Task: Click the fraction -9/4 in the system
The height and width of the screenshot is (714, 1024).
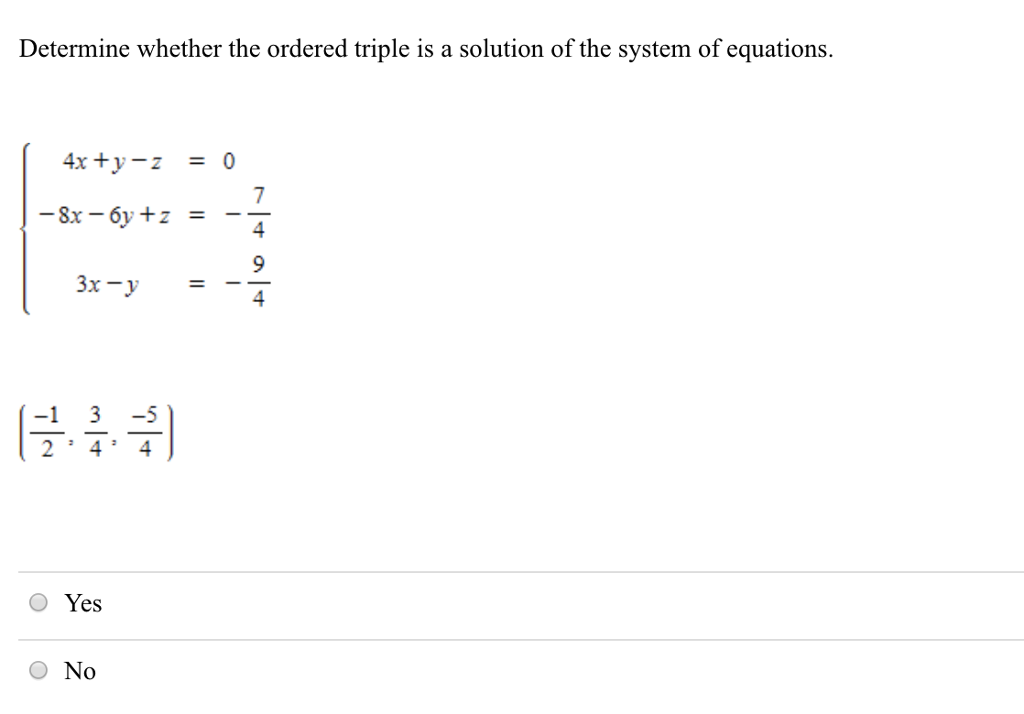Action: 252,283
